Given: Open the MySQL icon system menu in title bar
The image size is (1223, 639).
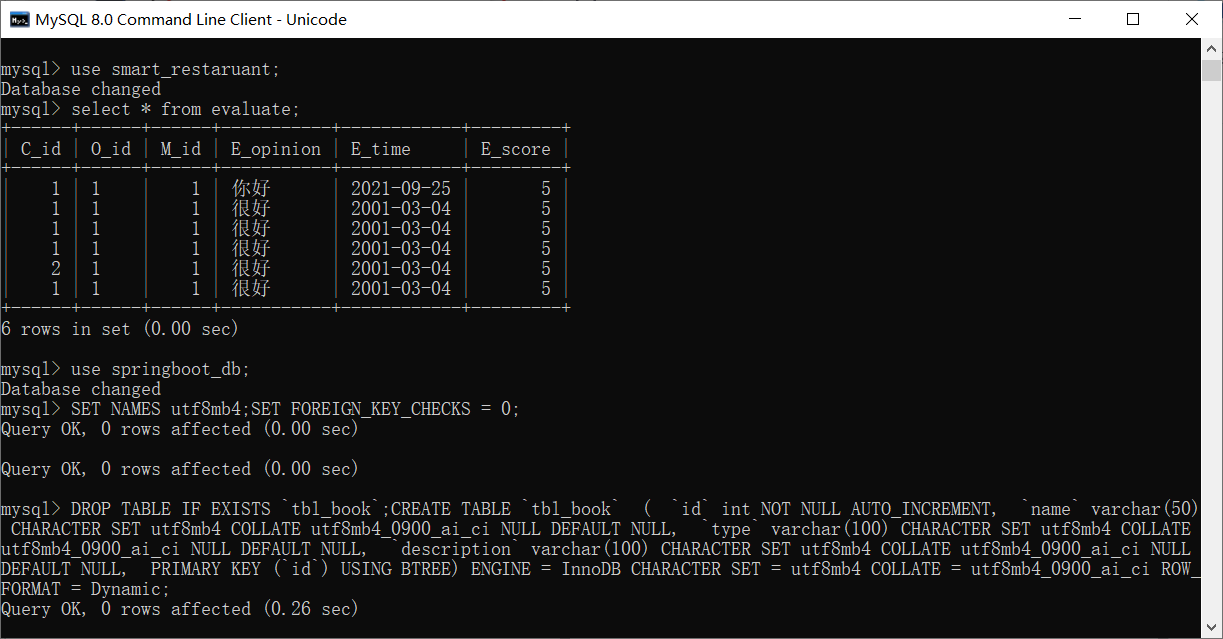Looking at the screenshot, I should tap(19, 19).
